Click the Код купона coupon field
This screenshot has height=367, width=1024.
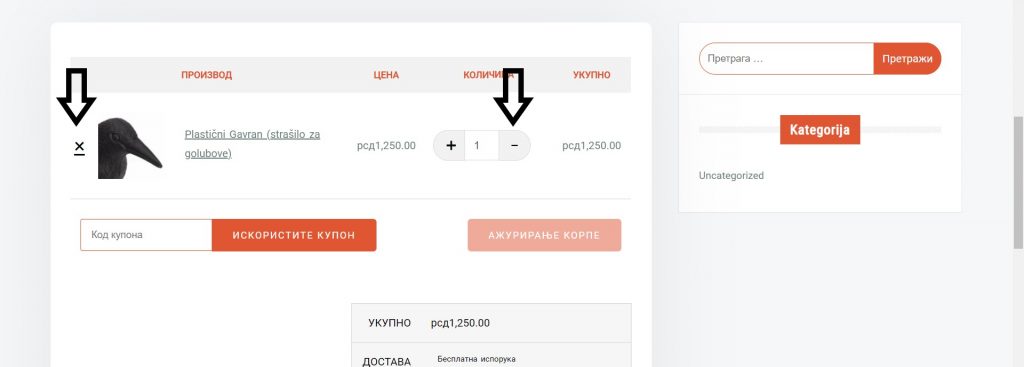pos(146,235)
